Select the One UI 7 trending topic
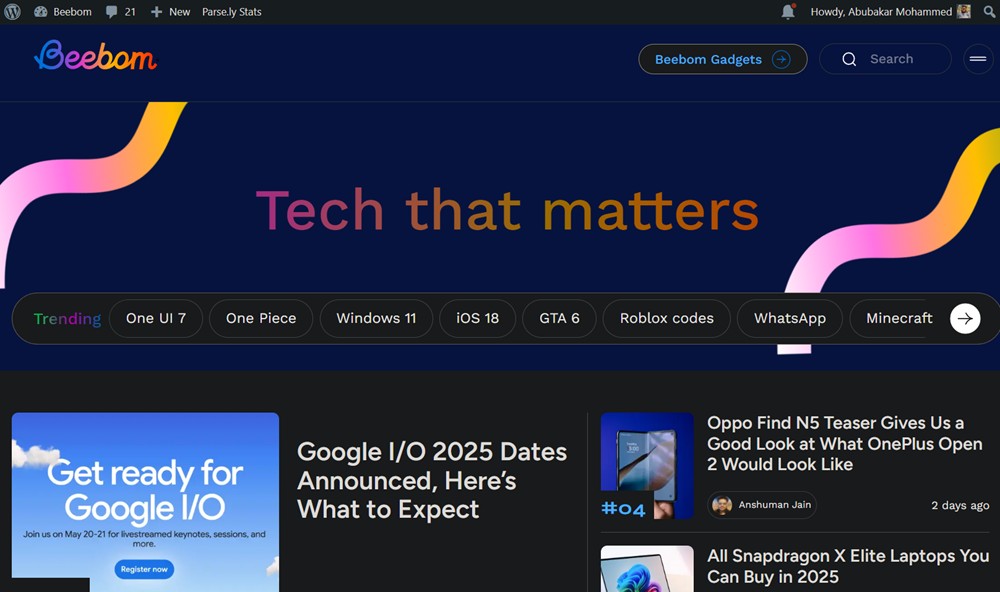This screenshot has height=592, width=1000. tap(156, 318)
